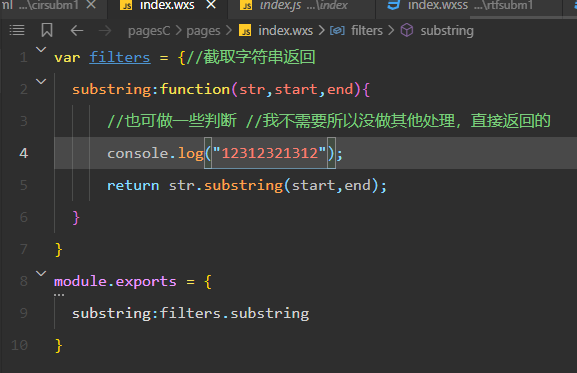Close the cirsubm1 tab

91,5
